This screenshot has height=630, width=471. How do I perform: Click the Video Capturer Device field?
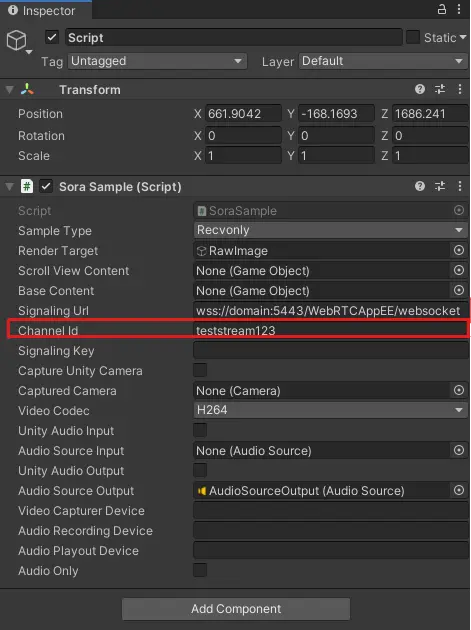click(331, 510)
